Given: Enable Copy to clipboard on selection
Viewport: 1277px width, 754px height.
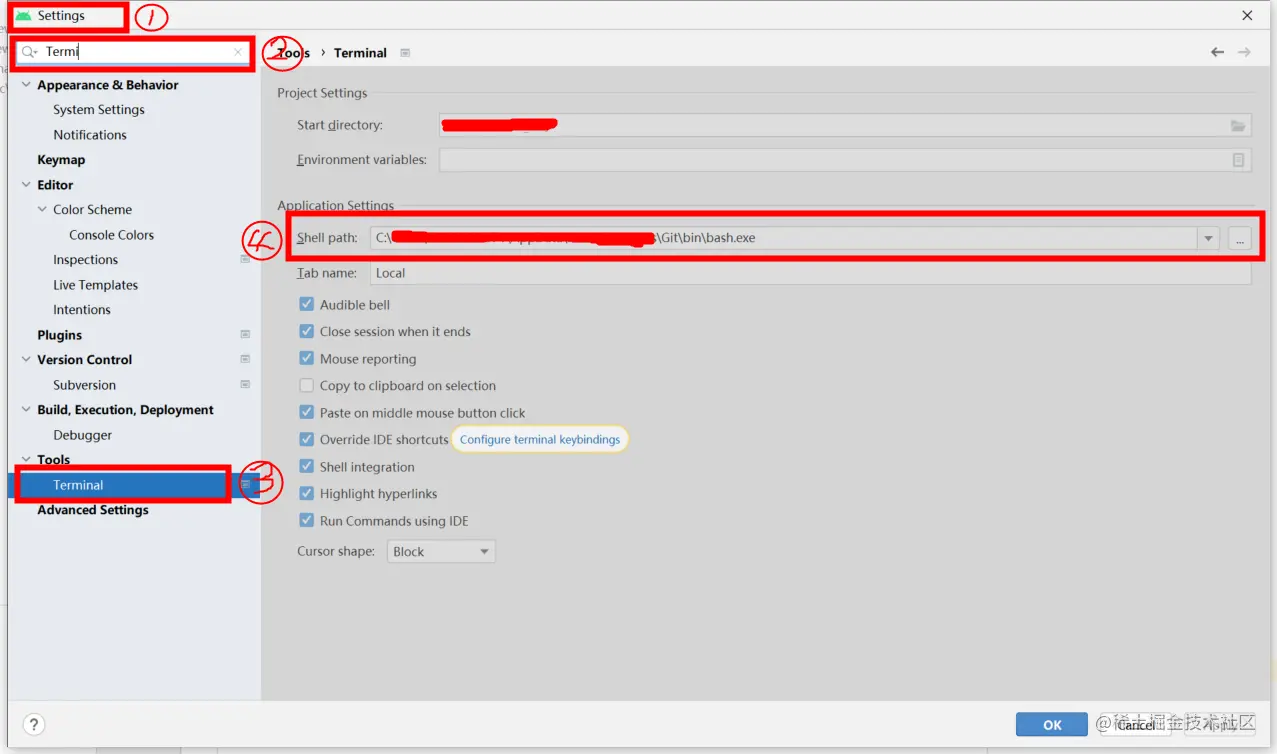Looking at the screenshot, I should (x=307, y=385).
